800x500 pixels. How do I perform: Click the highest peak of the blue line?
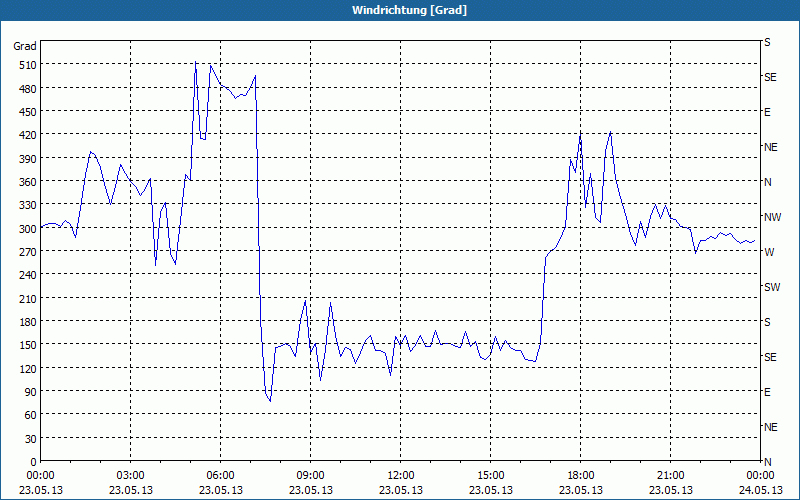(x=196, y=62)
